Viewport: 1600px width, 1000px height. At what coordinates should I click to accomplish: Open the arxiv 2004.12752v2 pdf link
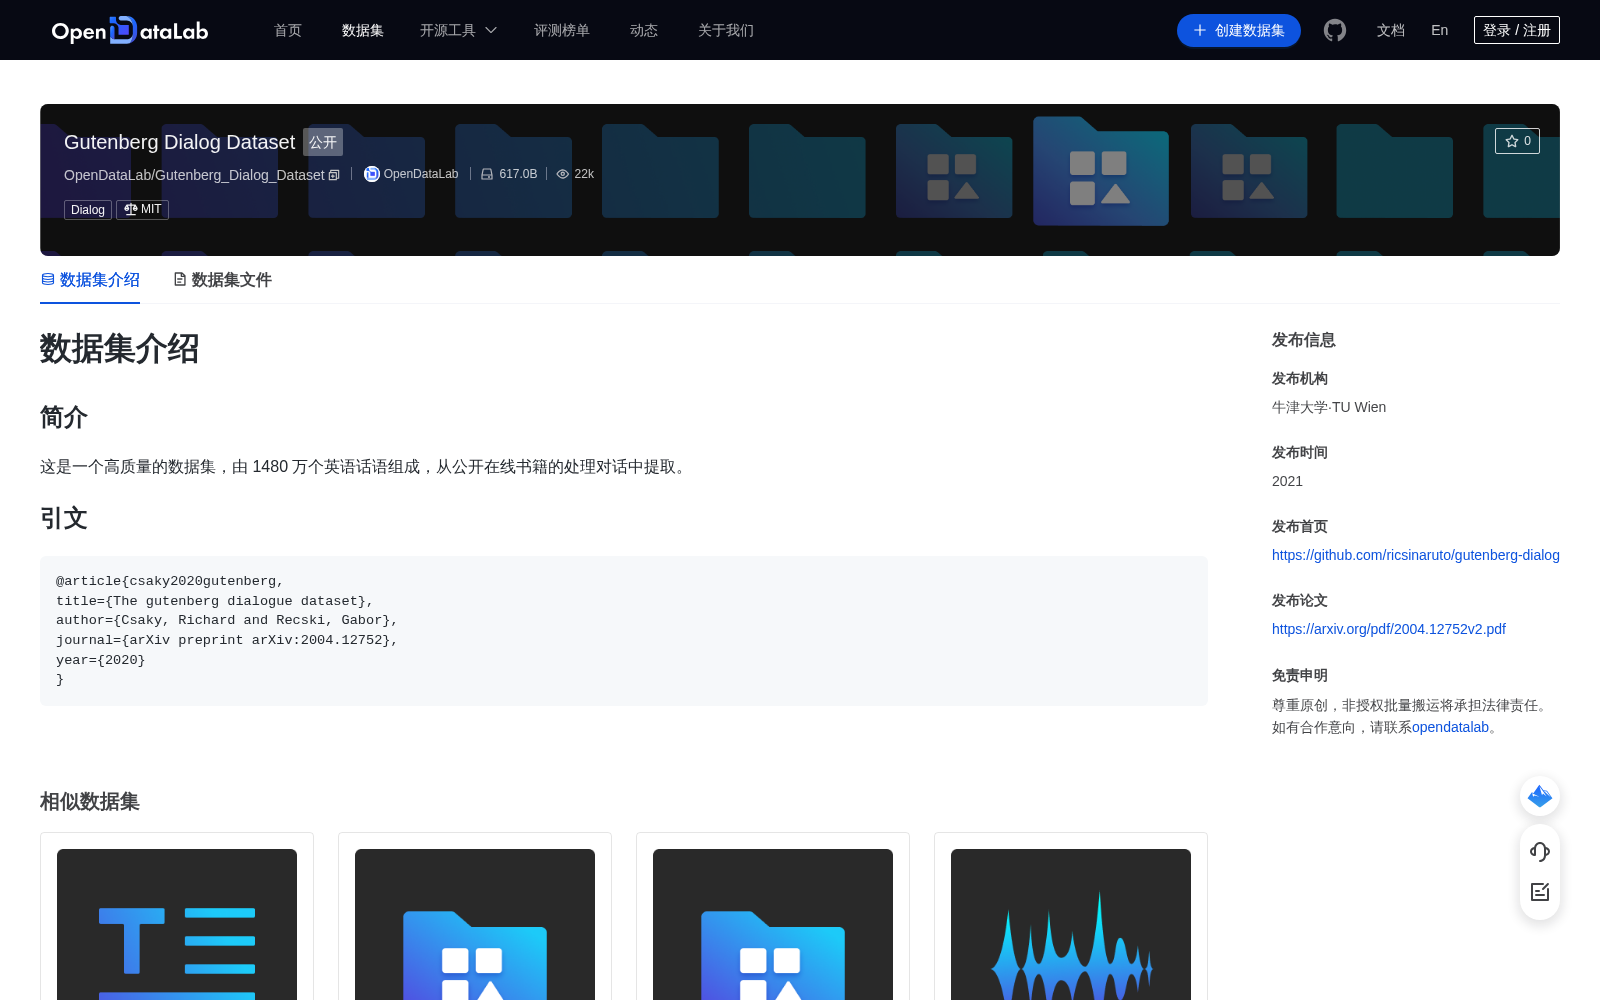(1389, 629)
